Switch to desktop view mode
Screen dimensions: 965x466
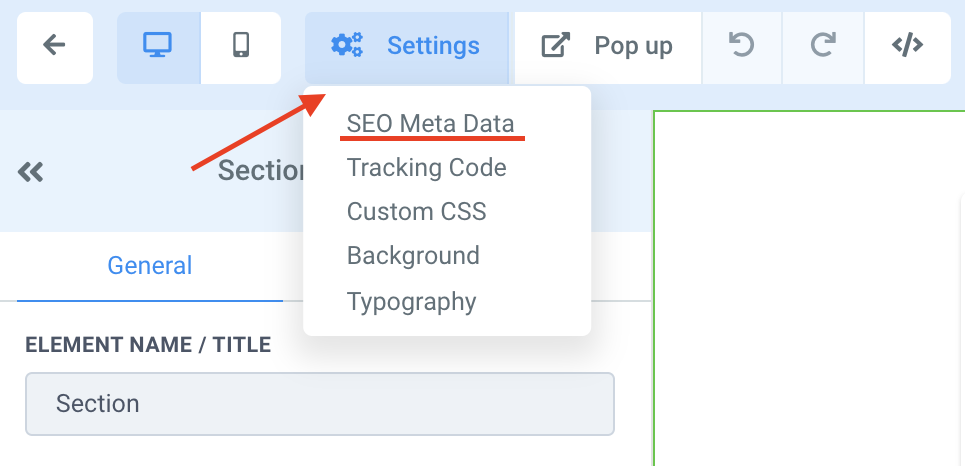click(x=158, y=47)
